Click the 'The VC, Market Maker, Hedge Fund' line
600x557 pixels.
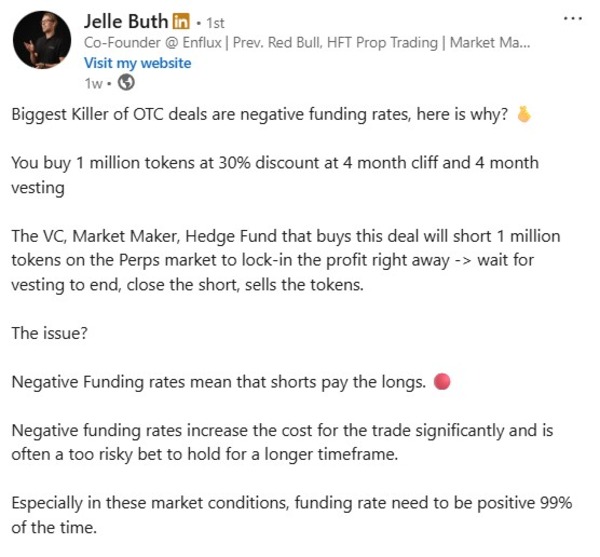click(x=285, y=235)
